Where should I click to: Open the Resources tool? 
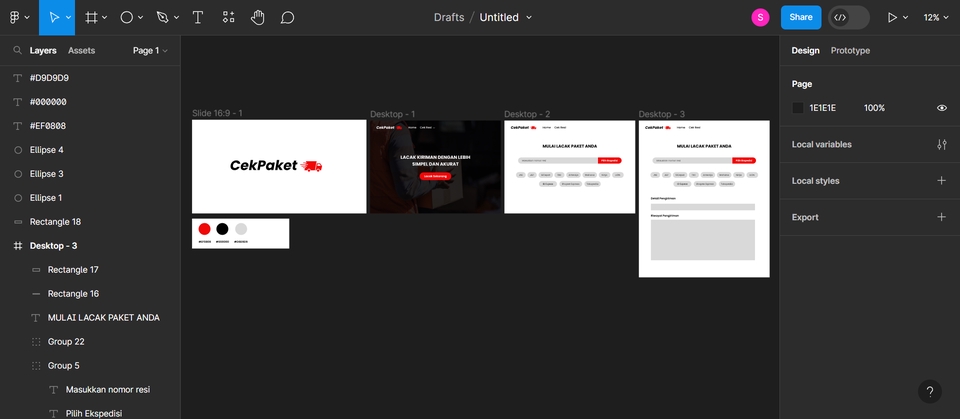(228, 17)
